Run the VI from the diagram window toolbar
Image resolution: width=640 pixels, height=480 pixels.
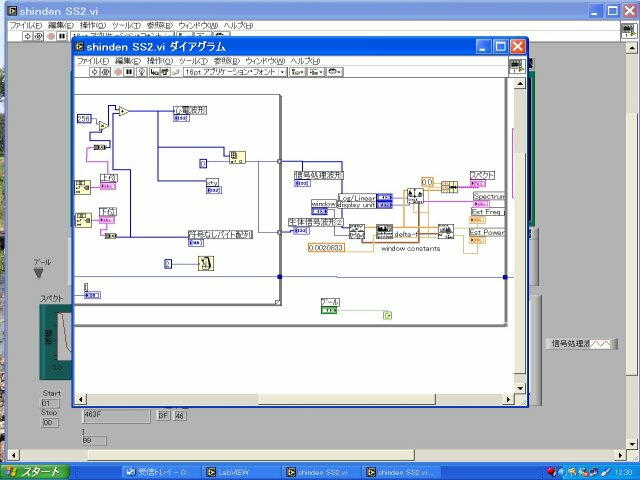[94, 72]
